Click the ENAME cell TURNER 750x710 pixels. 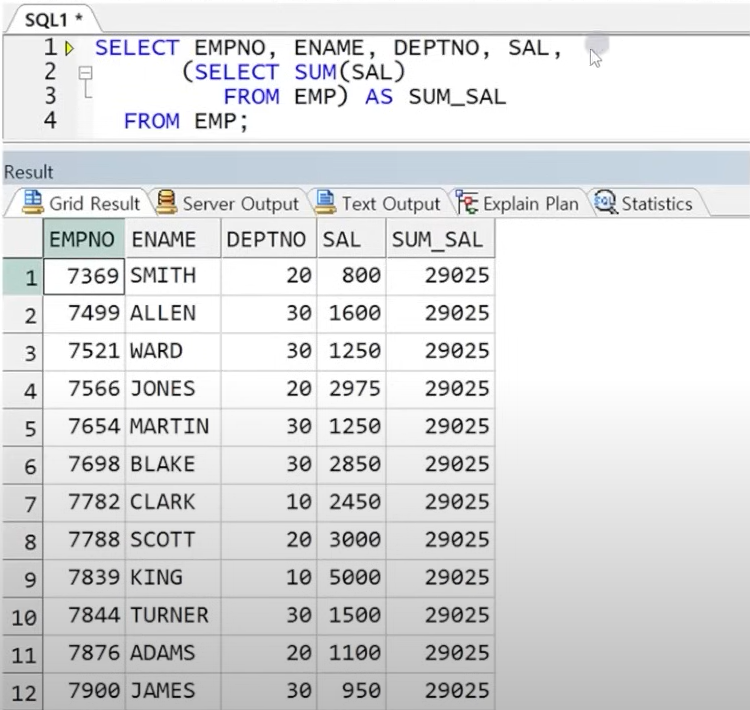click(x=173, y=616)
